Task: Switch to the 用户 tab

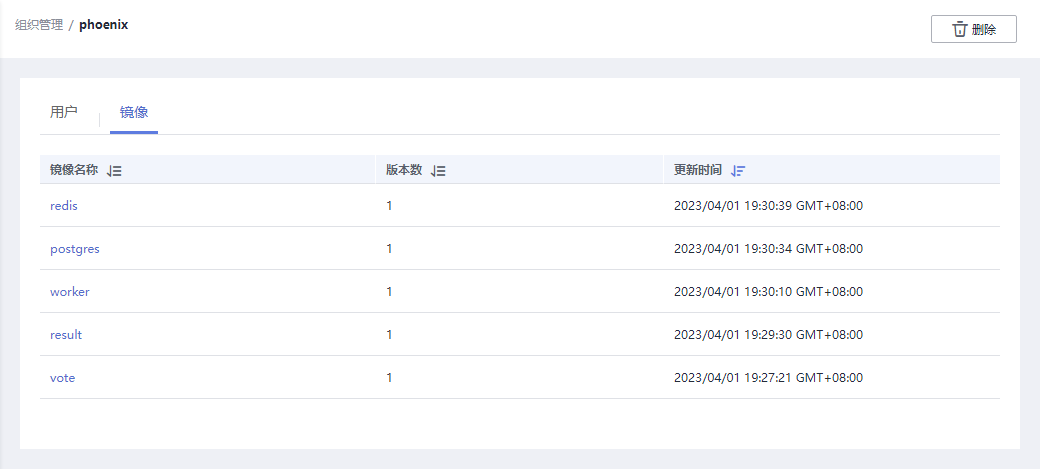Action: [64, 112]
